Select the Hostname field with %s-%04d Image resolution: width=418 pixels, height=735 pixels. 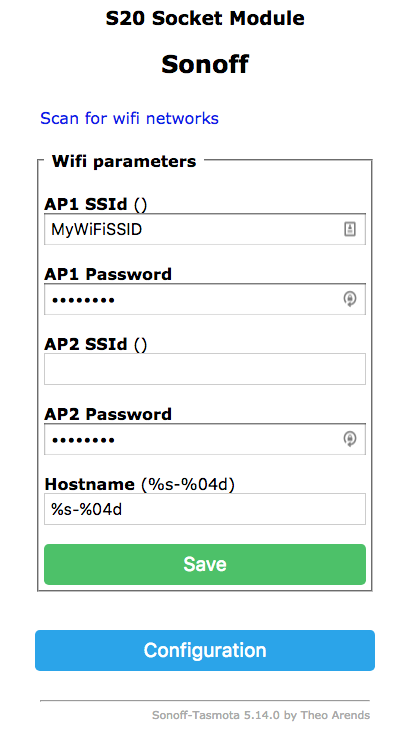coord(205,509)
